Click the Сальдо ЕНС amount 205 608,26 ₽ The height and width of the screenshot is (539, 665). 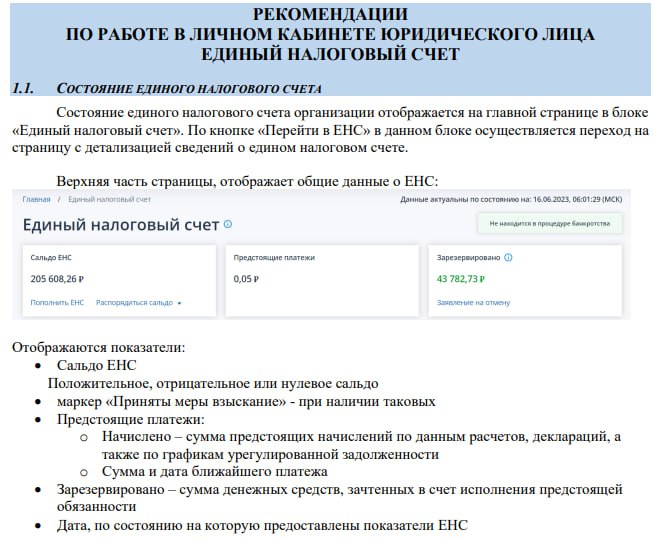(58, 279)
